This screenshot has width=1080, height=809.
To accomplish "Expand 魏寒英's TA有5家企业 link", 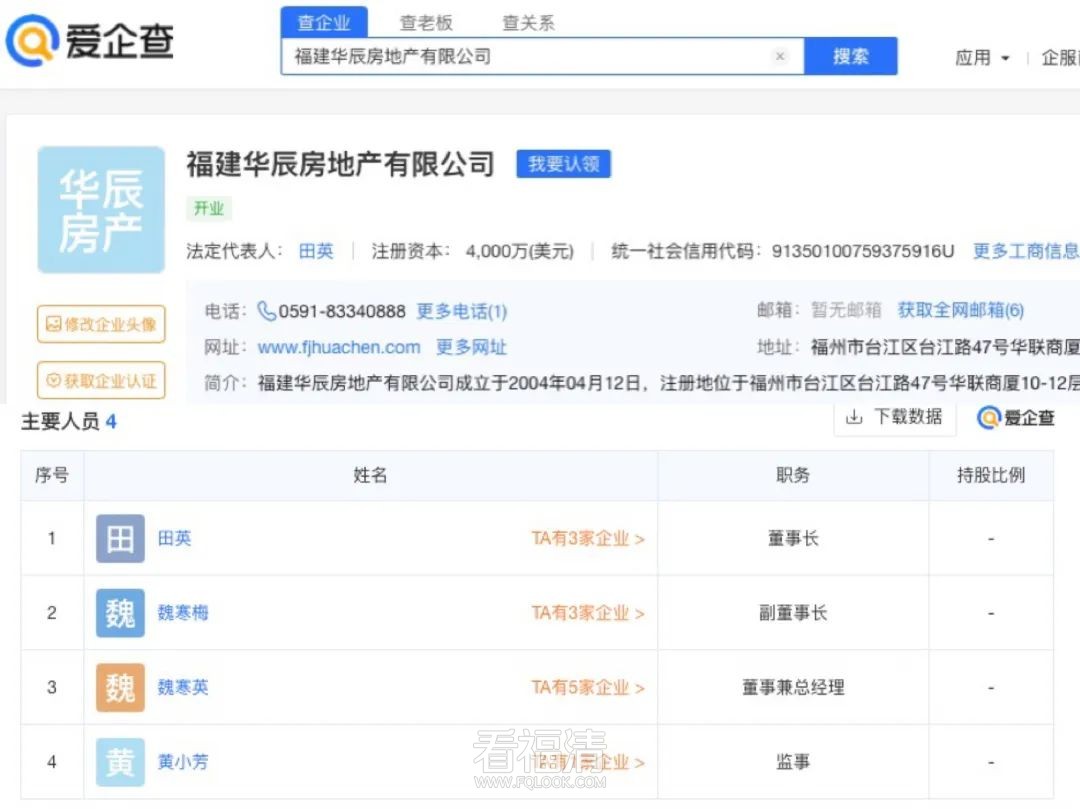I will [x=587, y=688].
